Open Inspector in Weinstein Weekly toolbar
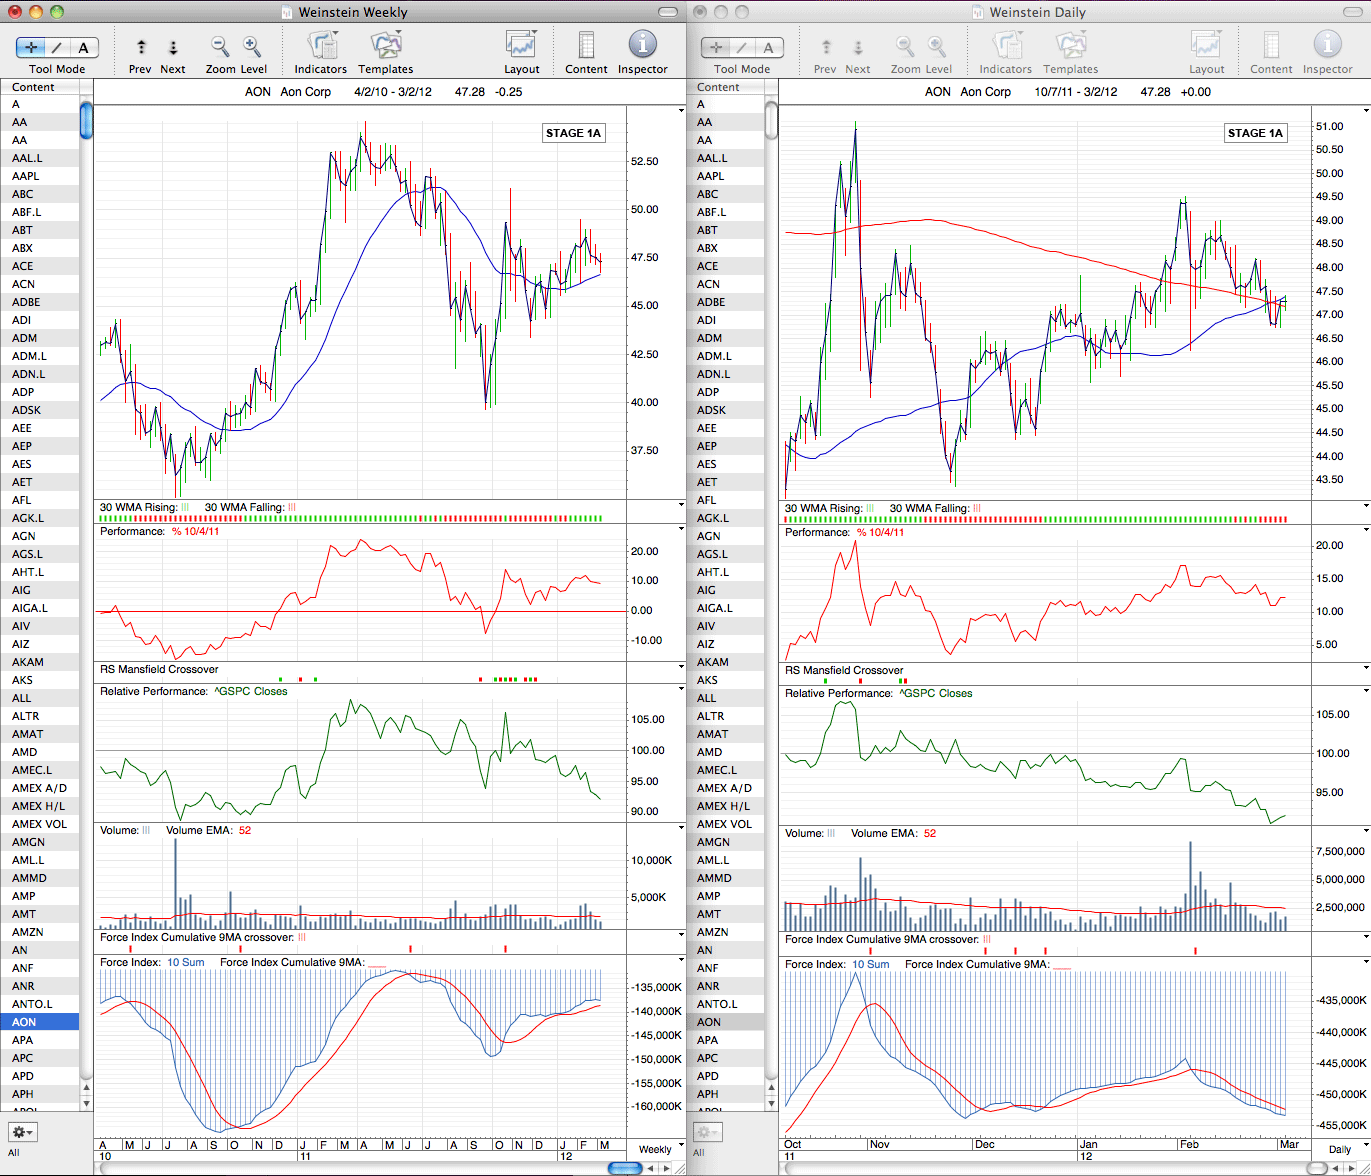The width and height of the screenshot is (1371, 1176). point(642,45)
